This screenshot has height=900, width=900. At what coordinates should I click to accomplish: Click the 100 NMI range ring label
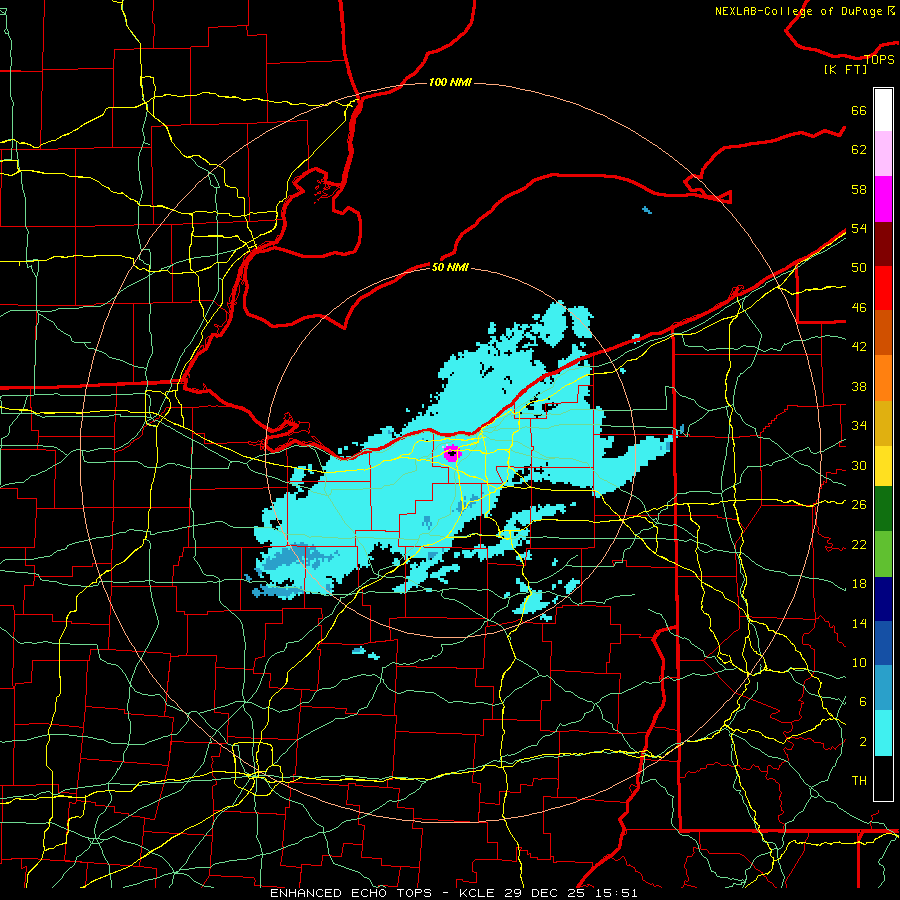point(450,82)
